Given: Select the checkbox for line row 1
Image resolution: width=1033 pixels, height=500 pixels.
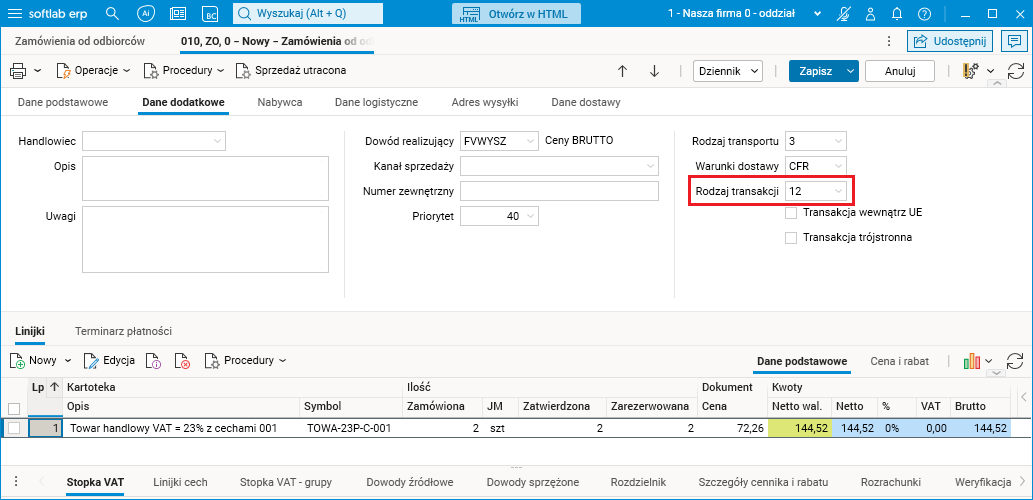Looking at the screenshot, I should (x=14, y=428).
